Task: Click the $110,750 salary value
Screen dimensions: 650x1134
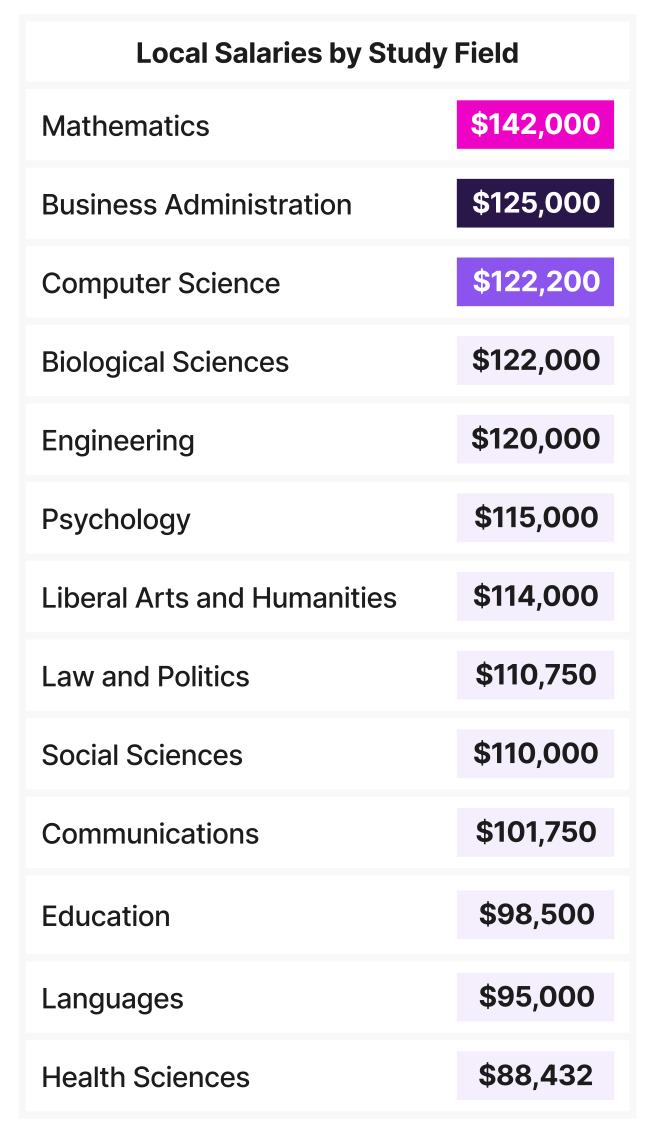Action: [535, 675]
